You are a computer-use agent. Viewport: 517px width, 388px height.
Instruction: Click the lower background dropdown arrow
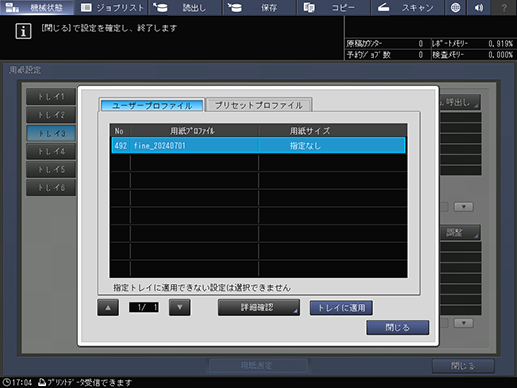(x=463, y=323)
